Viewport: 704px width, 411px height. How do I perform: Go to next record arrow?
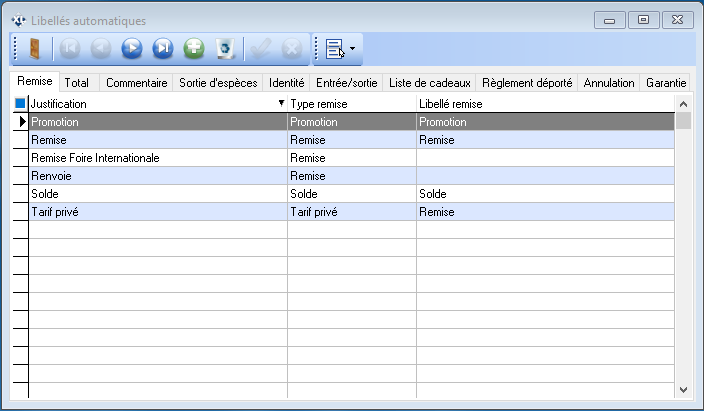[132, 48]
